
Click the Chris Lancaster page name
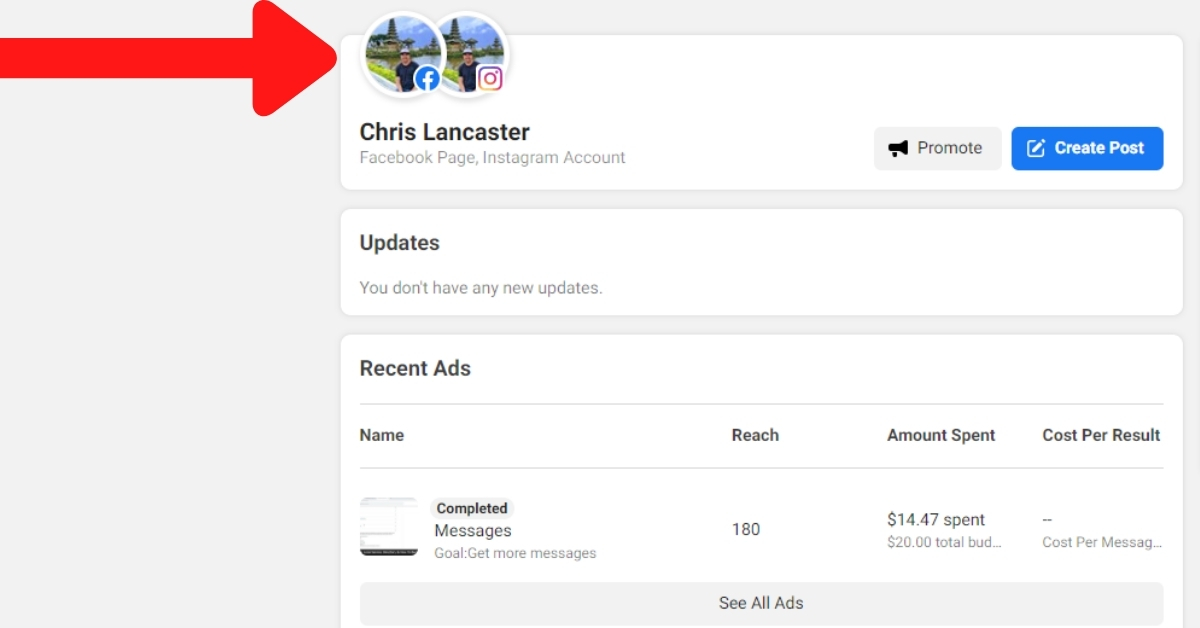coord(445,132)
